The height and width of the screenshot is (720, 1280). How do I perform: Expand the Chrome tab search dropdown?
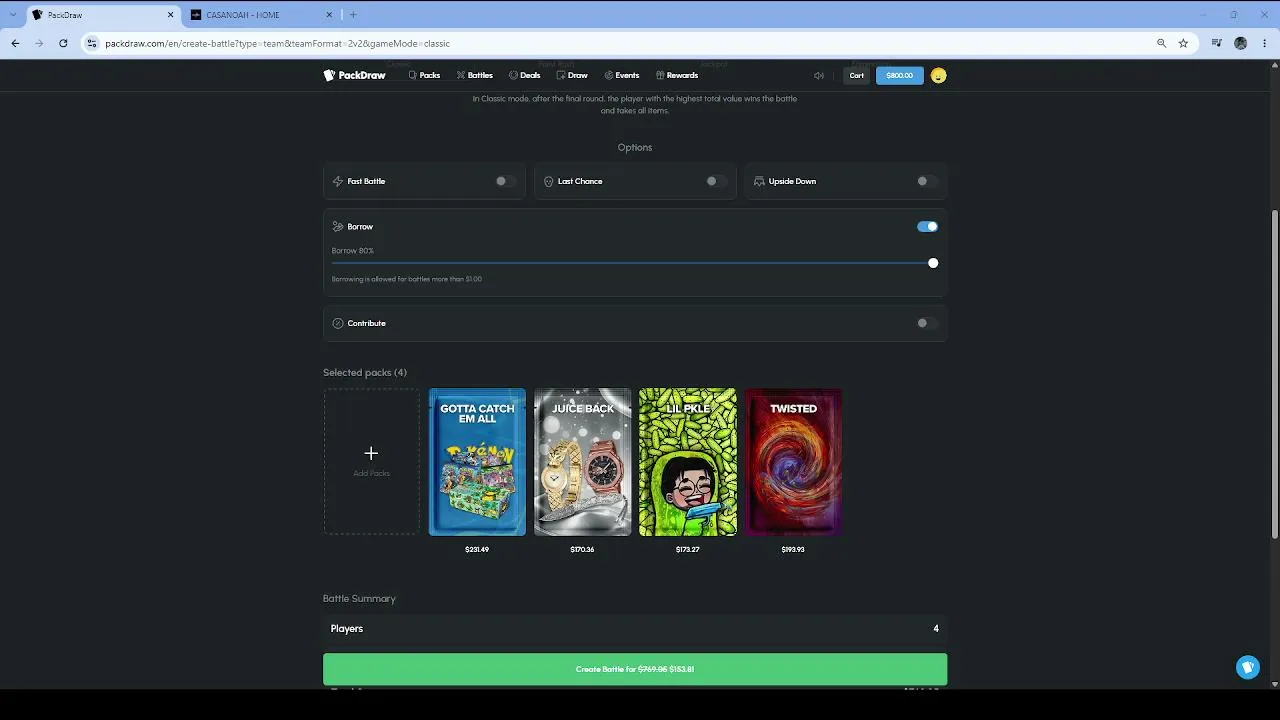(12, 15)
